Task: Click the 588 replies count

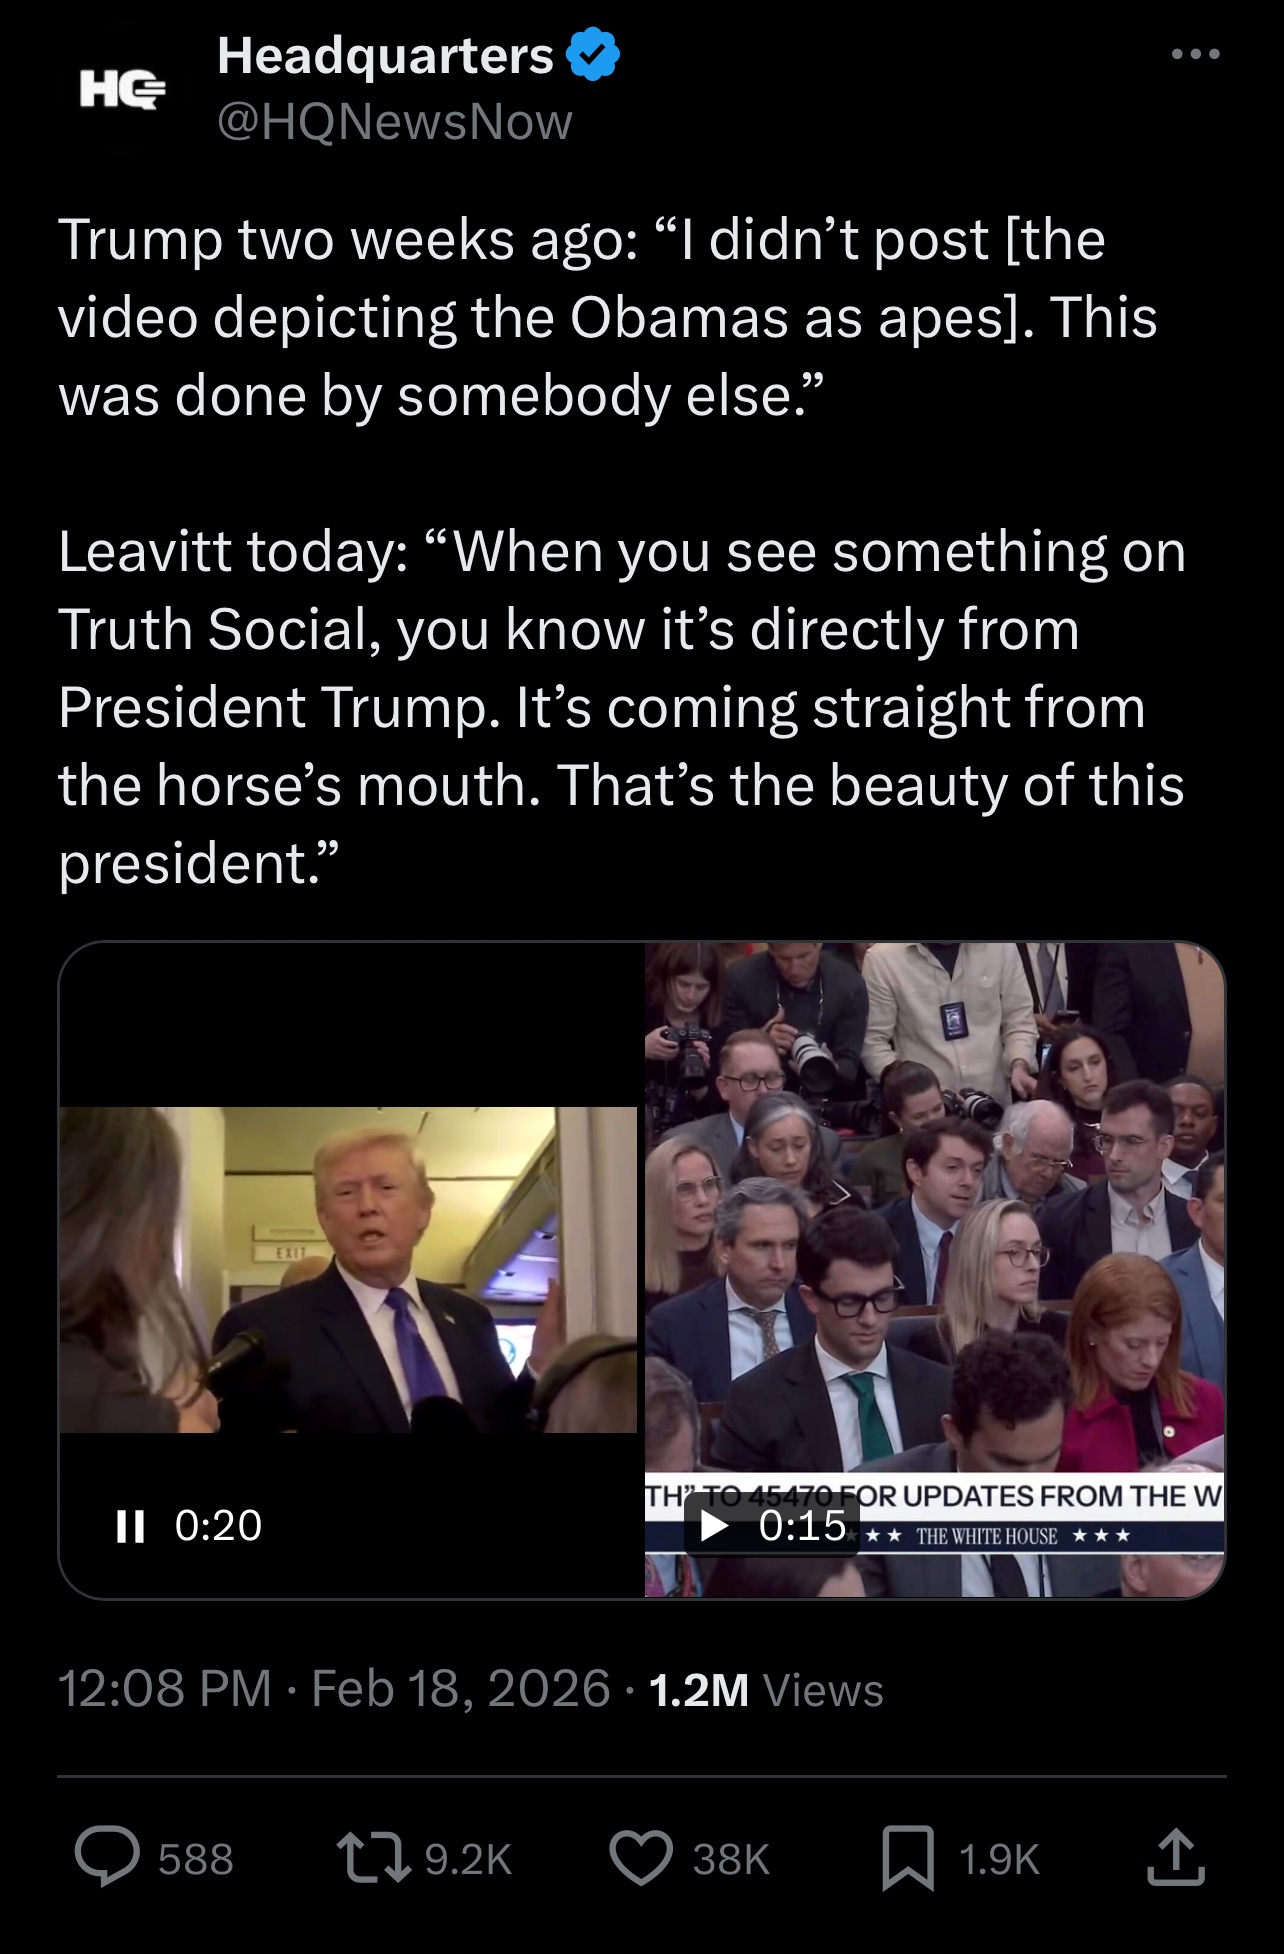Action: tap(196, 1859)
